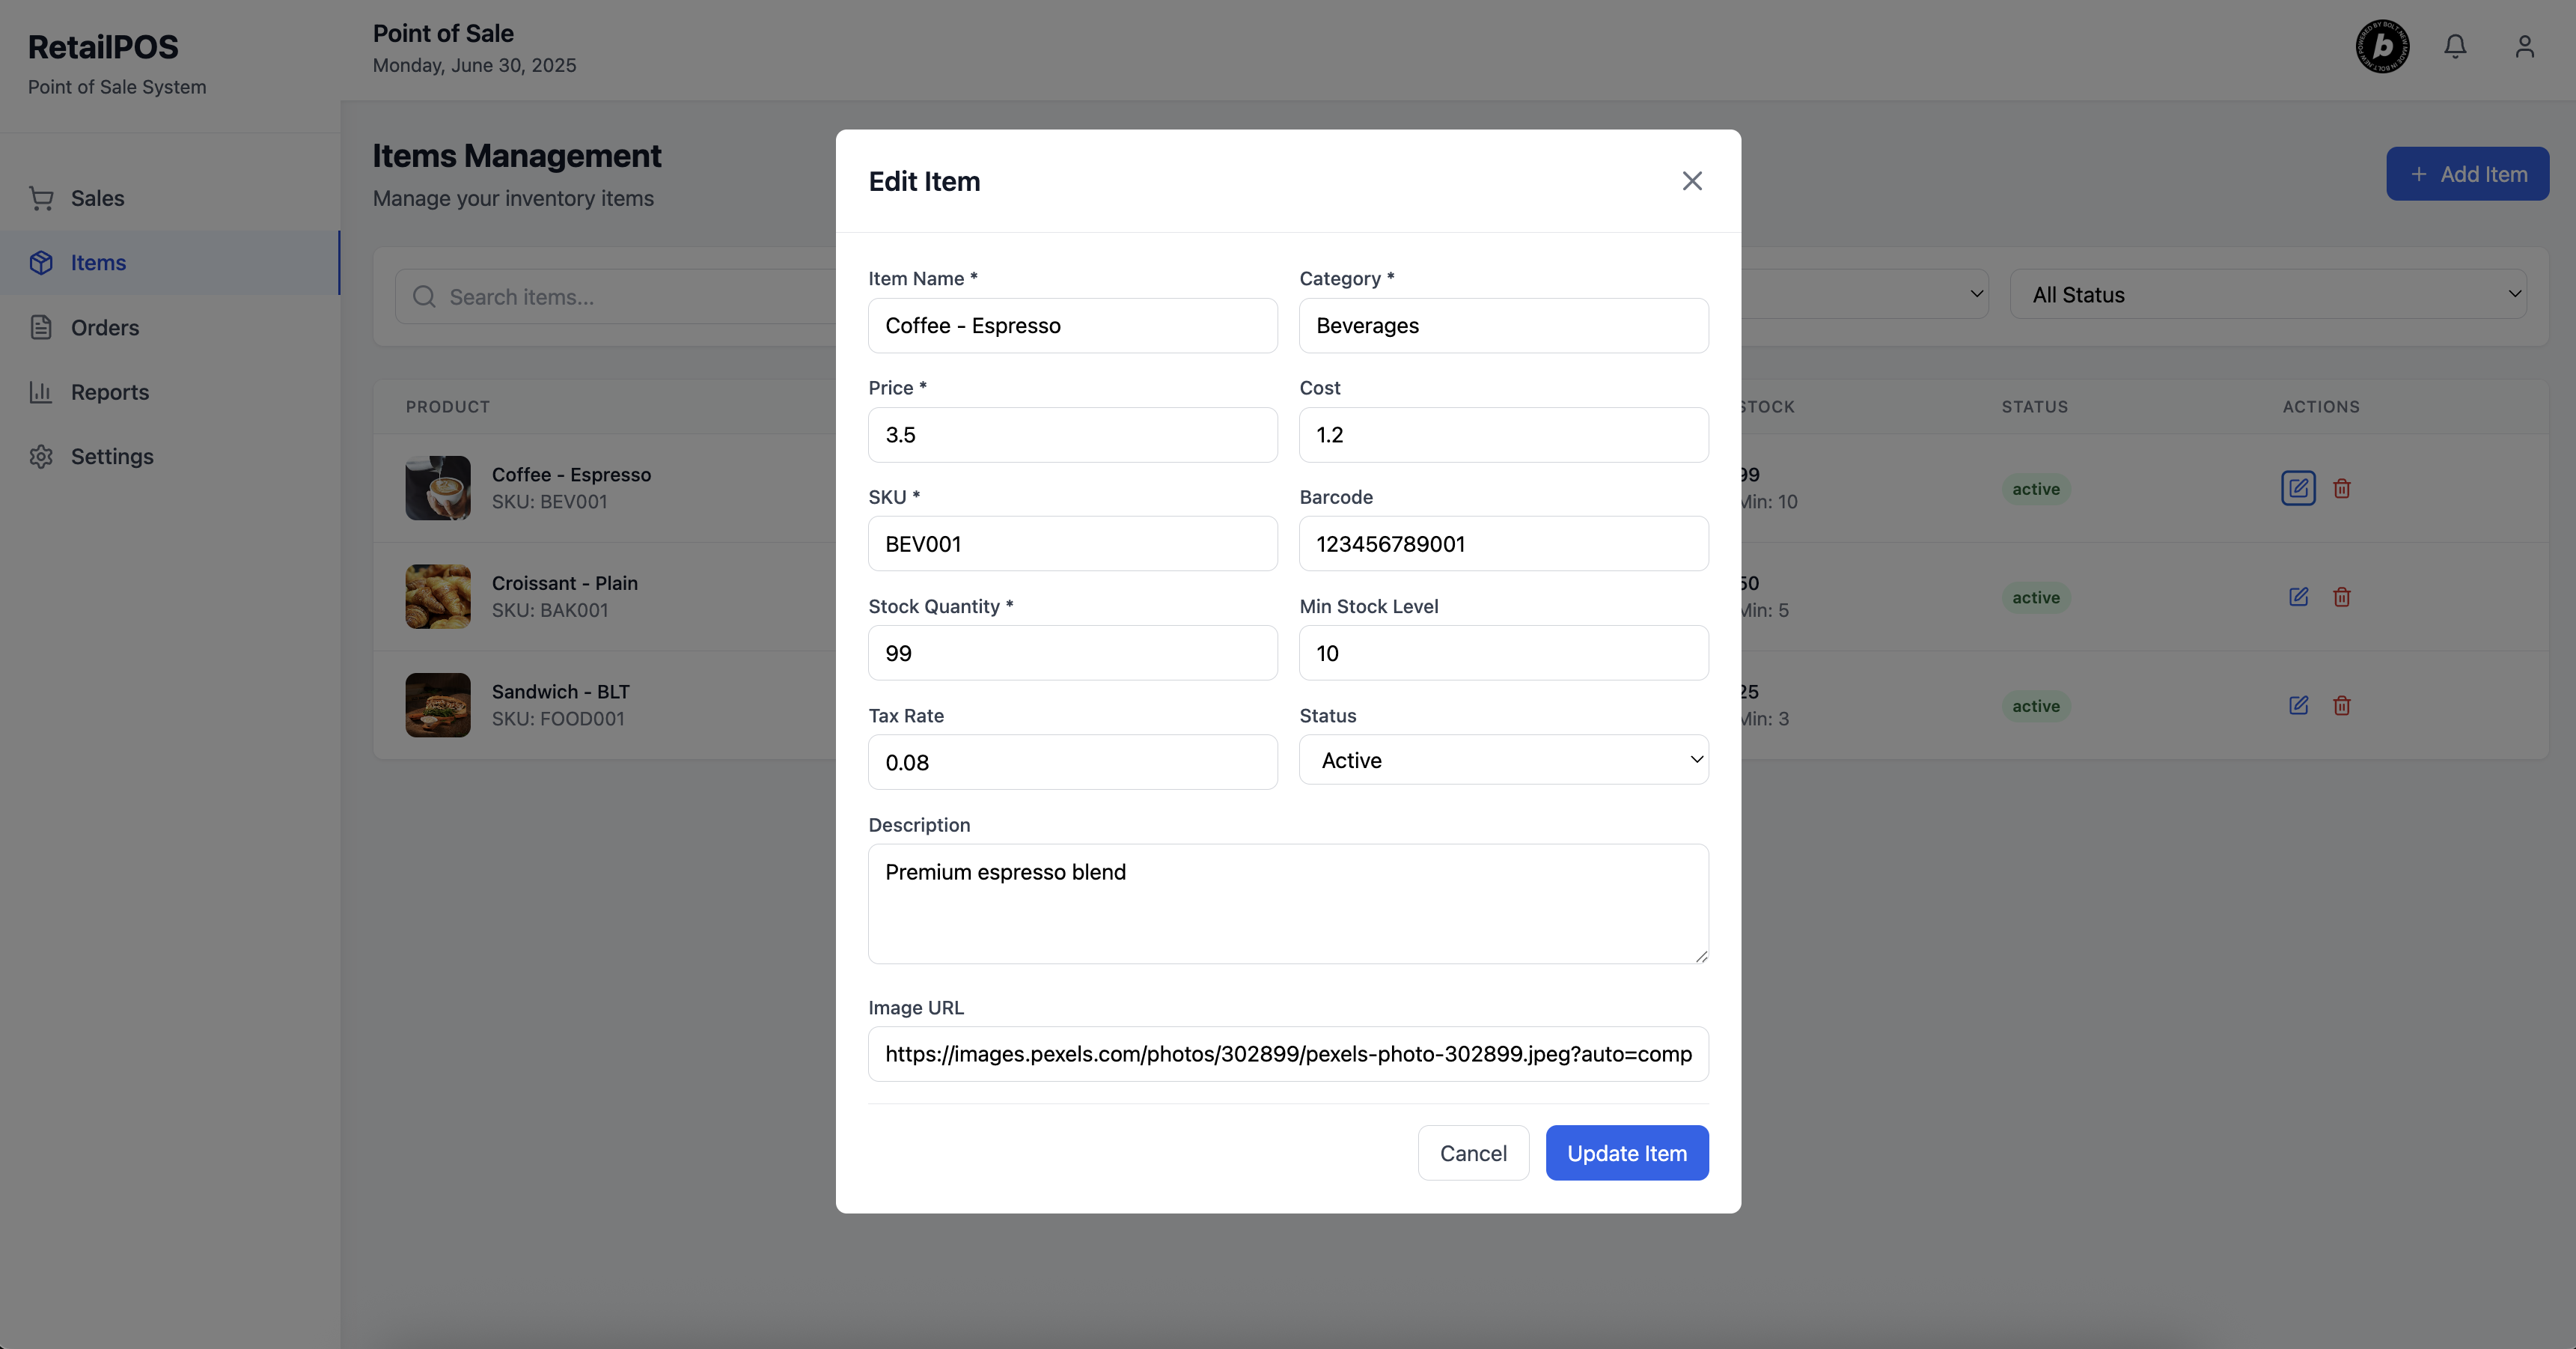
Task: Navigate to Settings in sidebar
Action: (111, 456)
